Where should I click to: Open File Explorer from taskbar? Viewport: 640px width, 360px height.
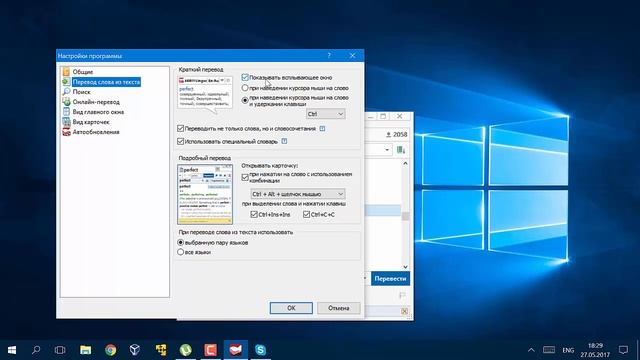click(85, 350)
